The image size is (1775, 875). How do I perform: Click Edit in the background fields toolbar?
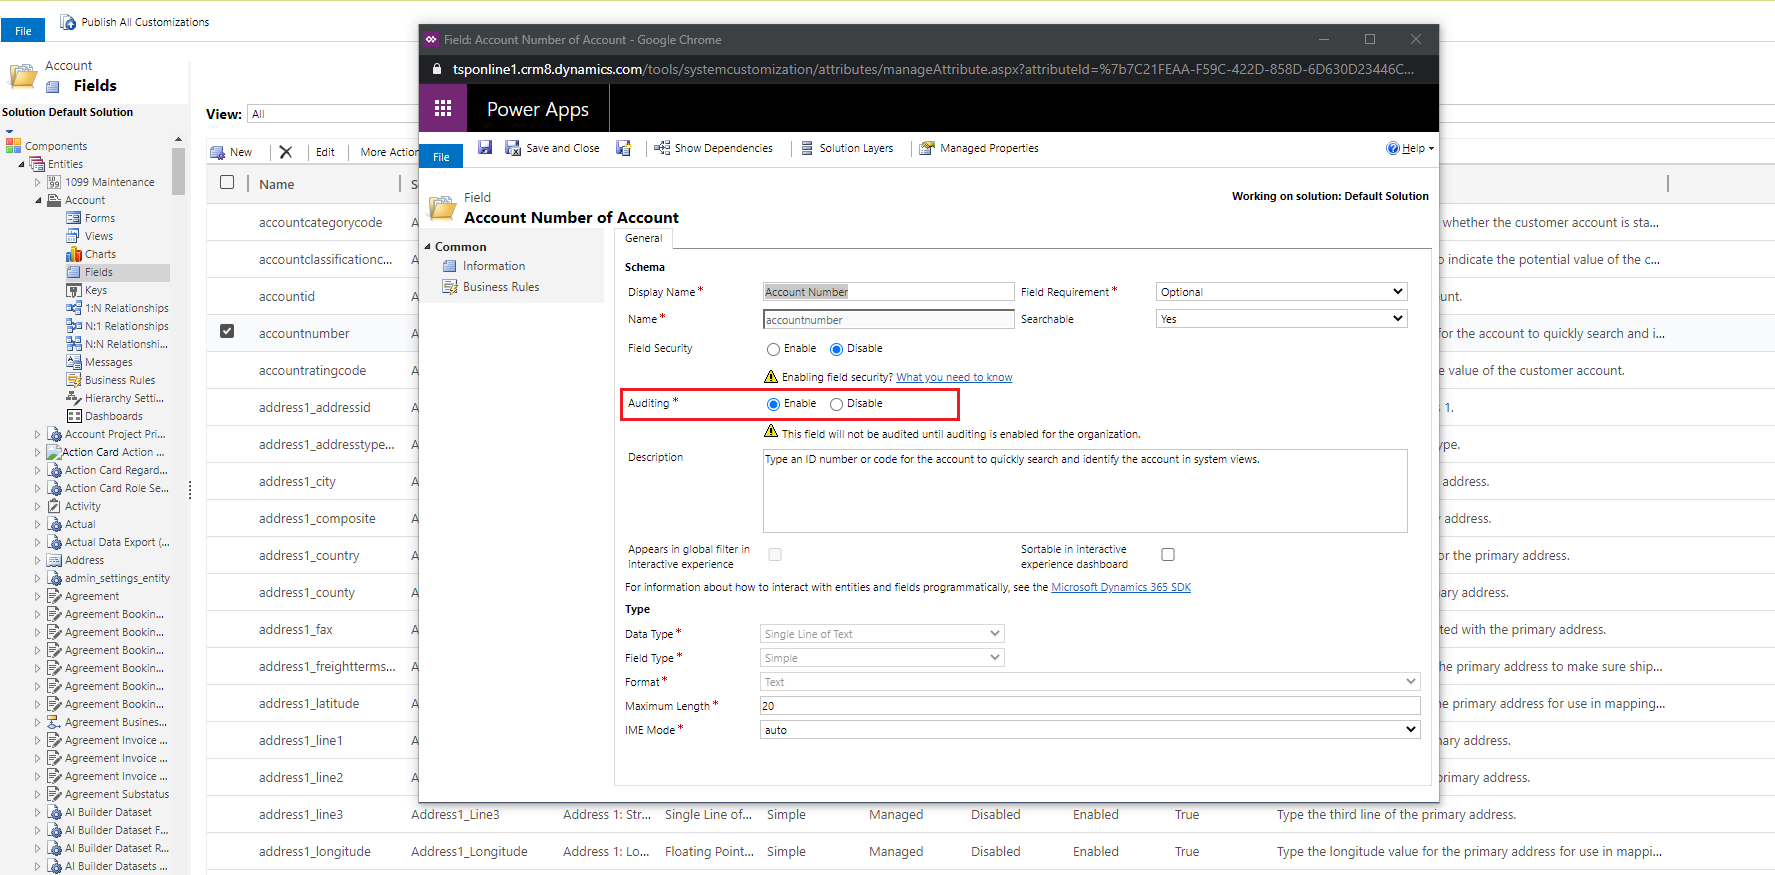[x=325, y=152]
